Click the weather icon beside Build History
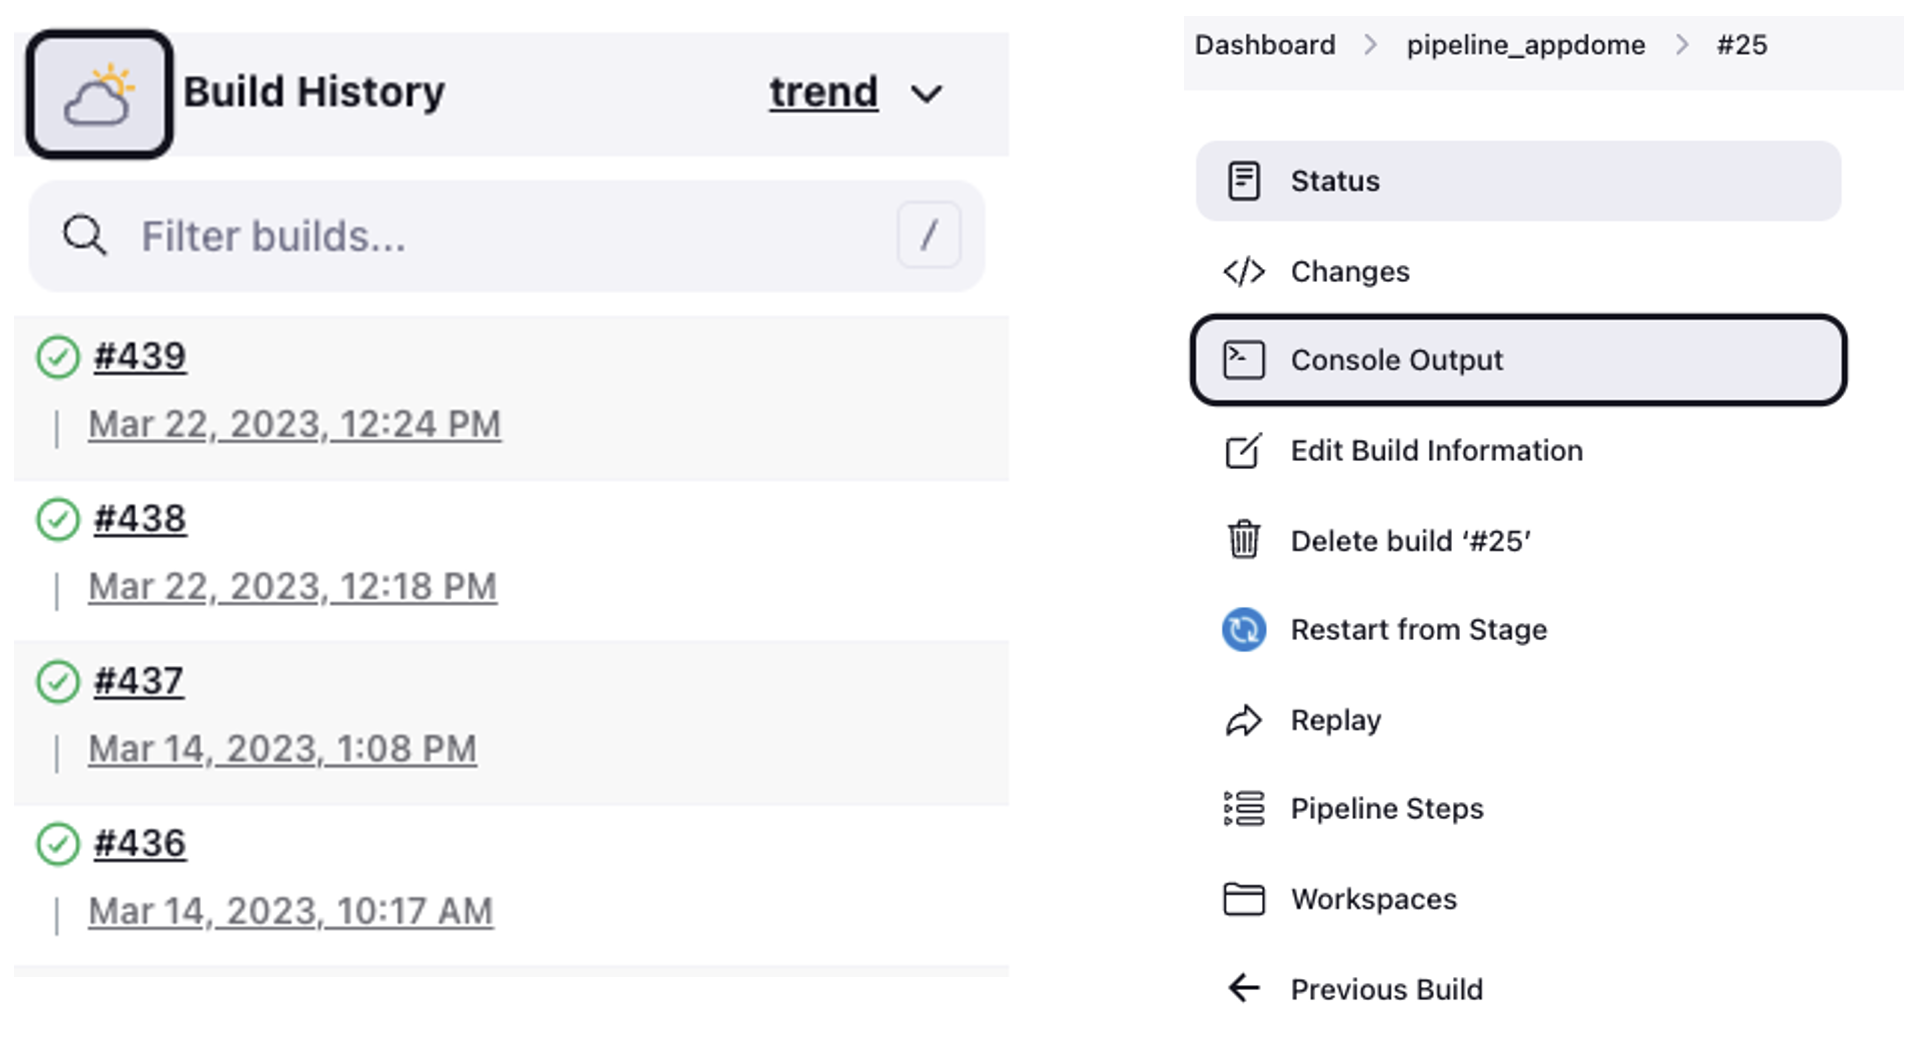Image resolution: width=1918 pixels, height=1054 pixels. 97,92
